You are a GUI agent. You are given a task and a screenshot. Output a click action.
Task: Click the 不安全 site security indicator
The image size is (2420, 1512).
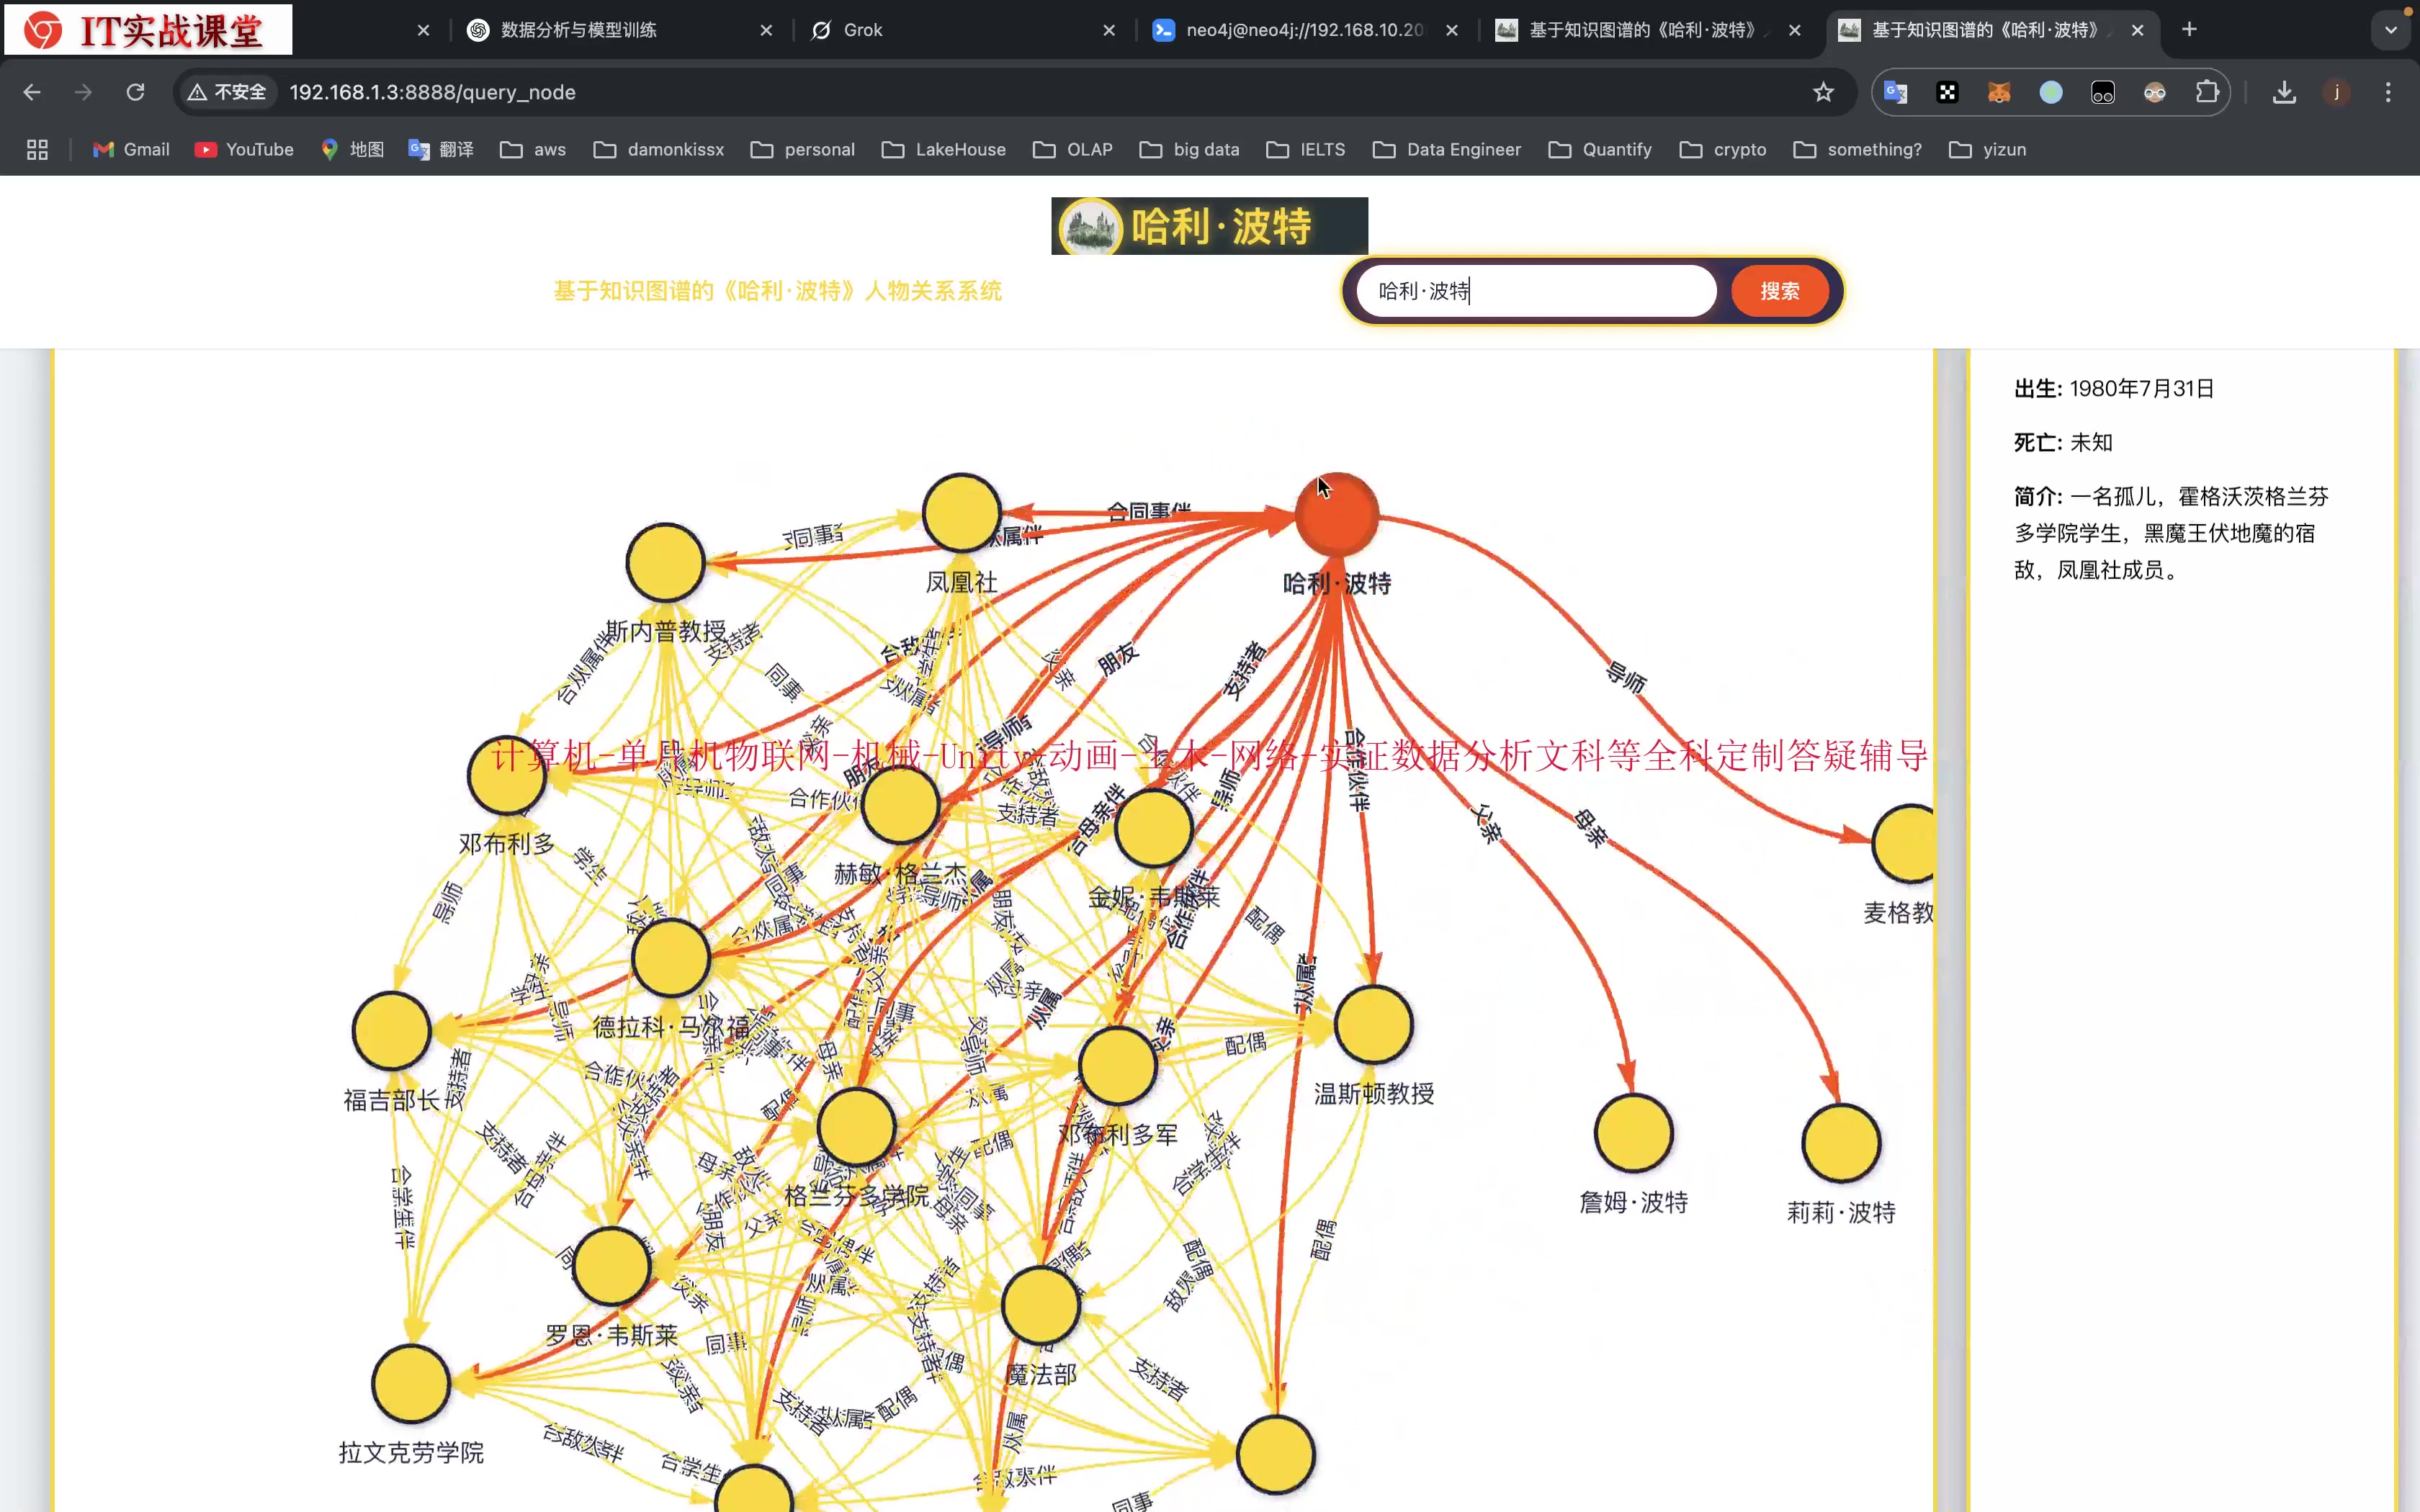[228, 92]
